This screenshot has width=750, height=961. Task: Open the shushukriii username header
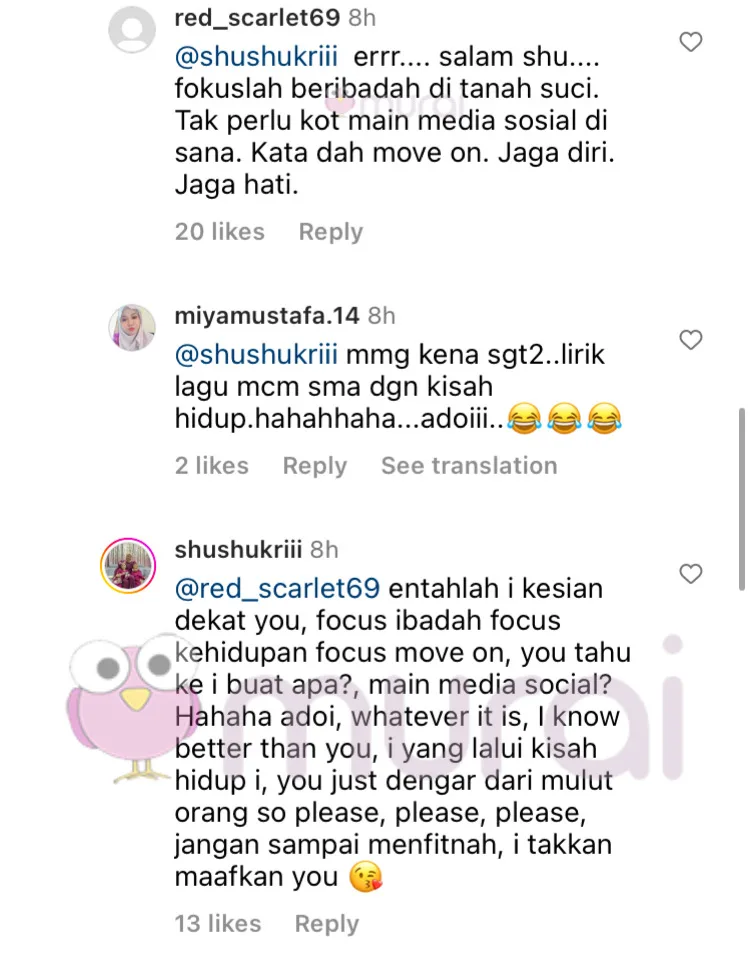click(238, 550)
